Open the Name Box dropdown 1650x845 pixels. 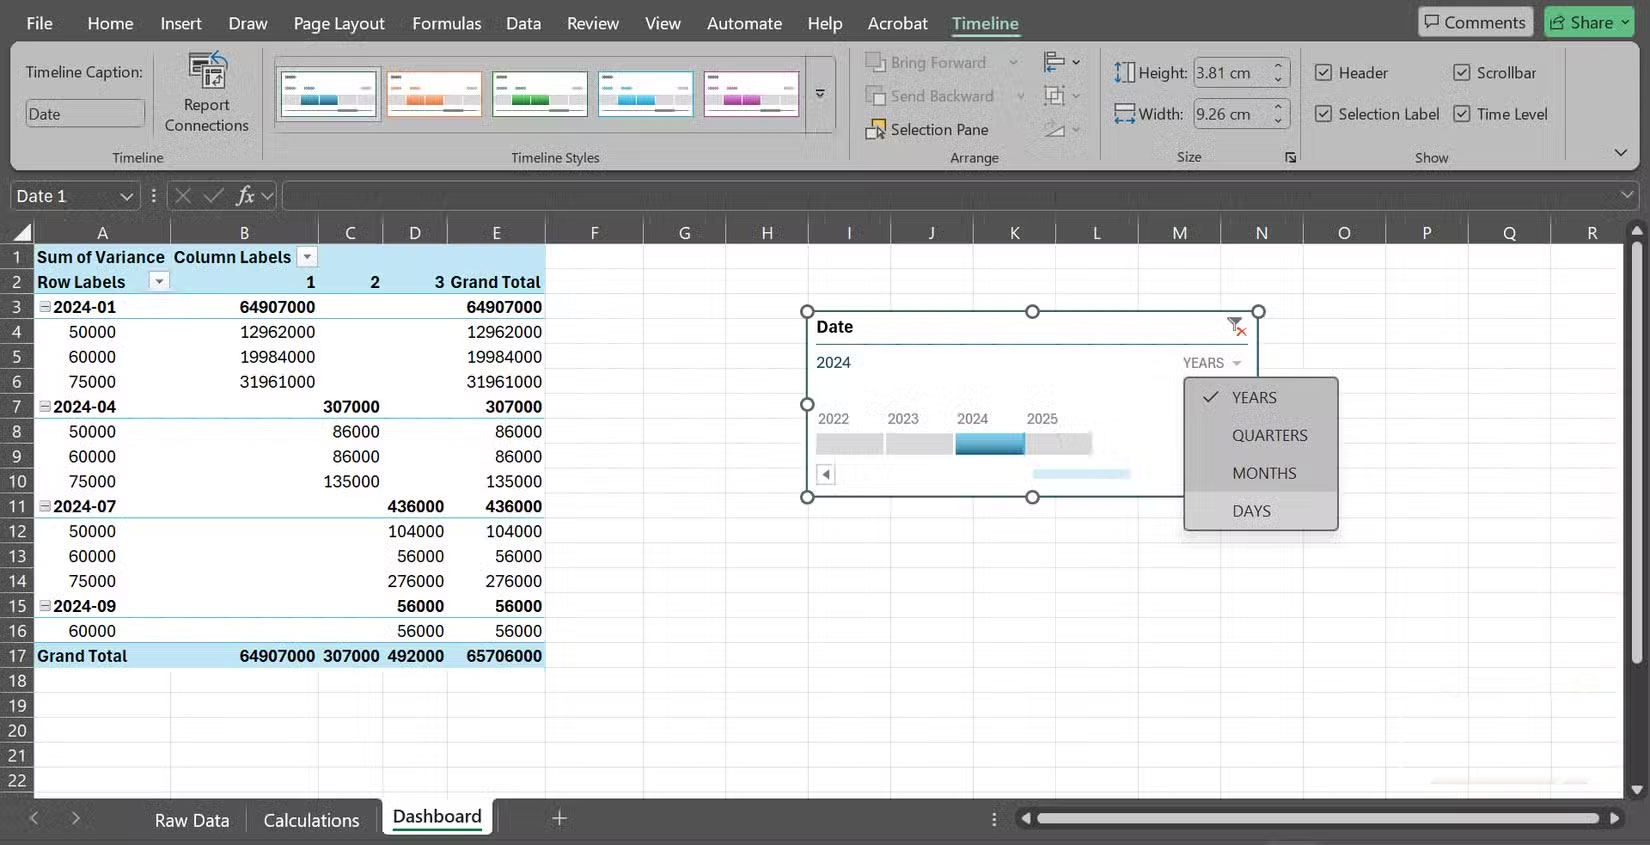(x=126, y=196)
